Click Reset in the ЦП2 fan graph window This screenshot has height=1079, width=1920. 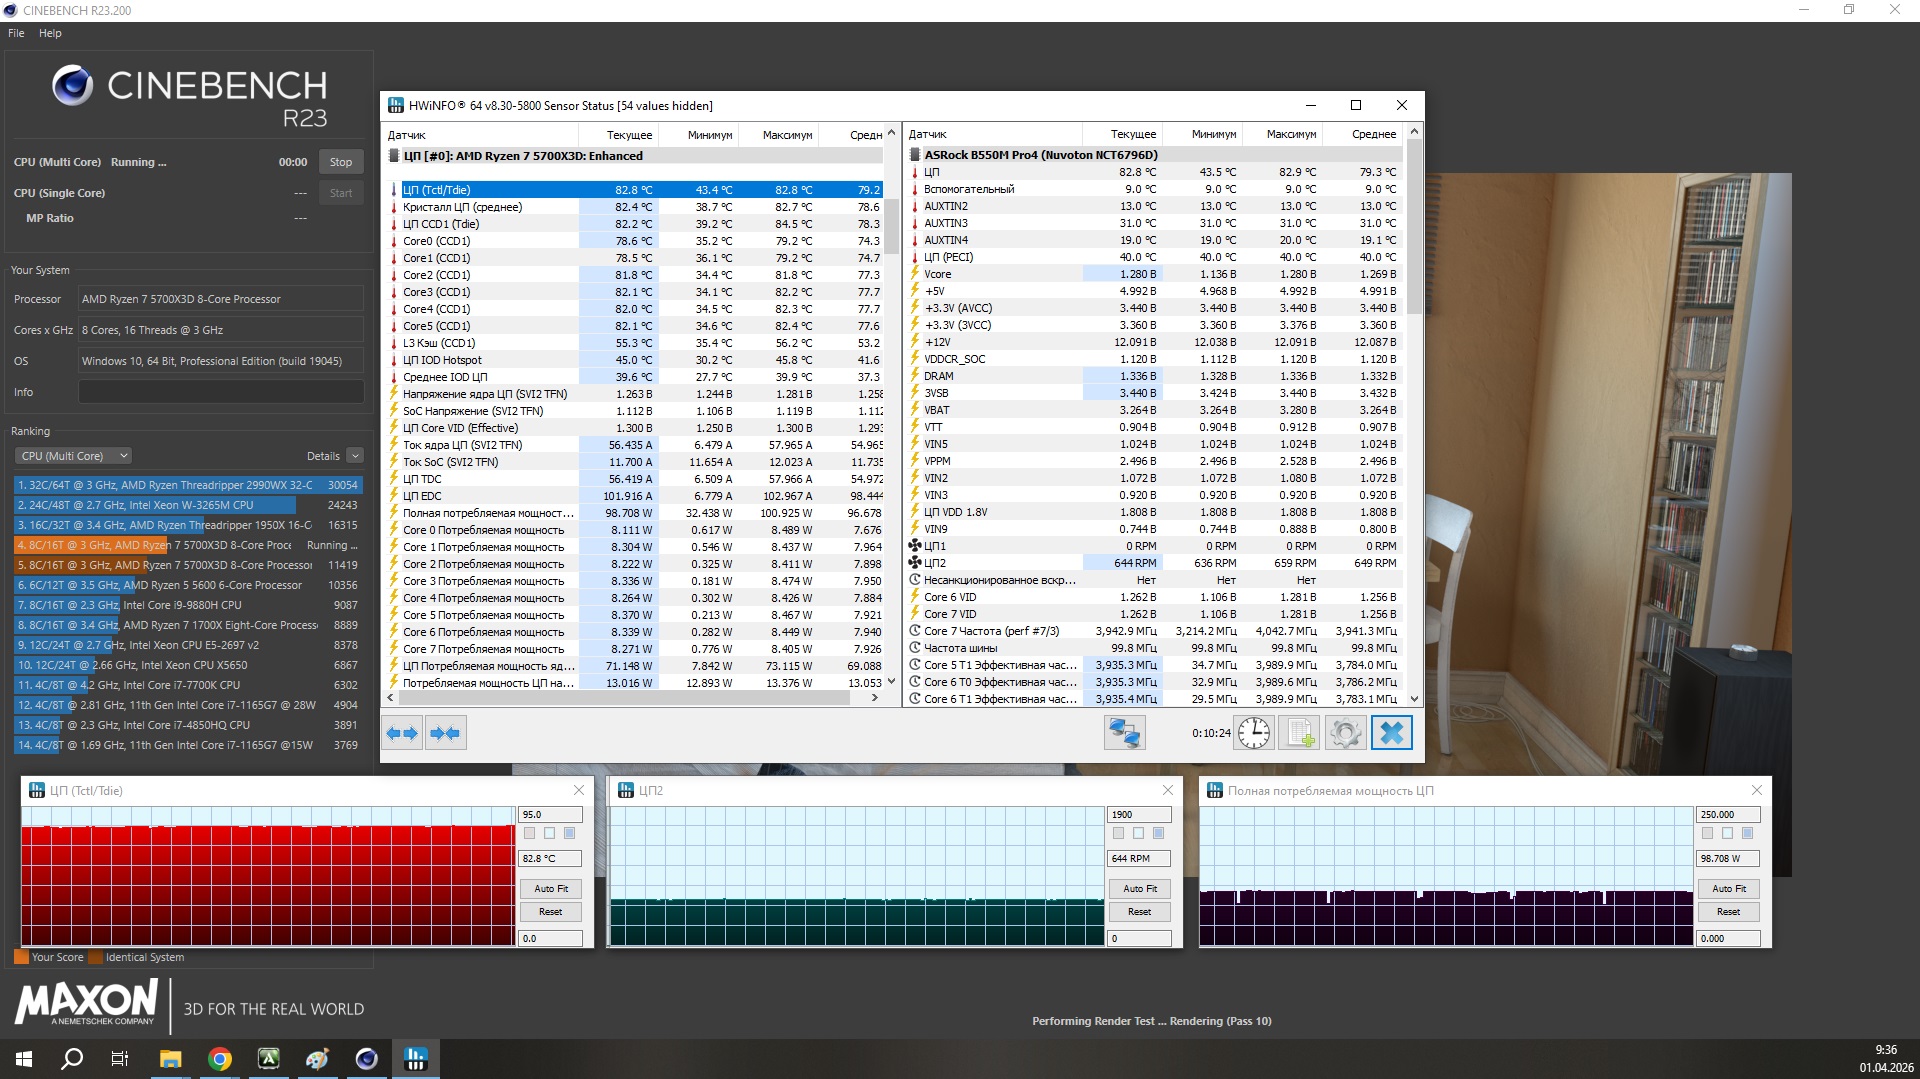[1139, 912]
